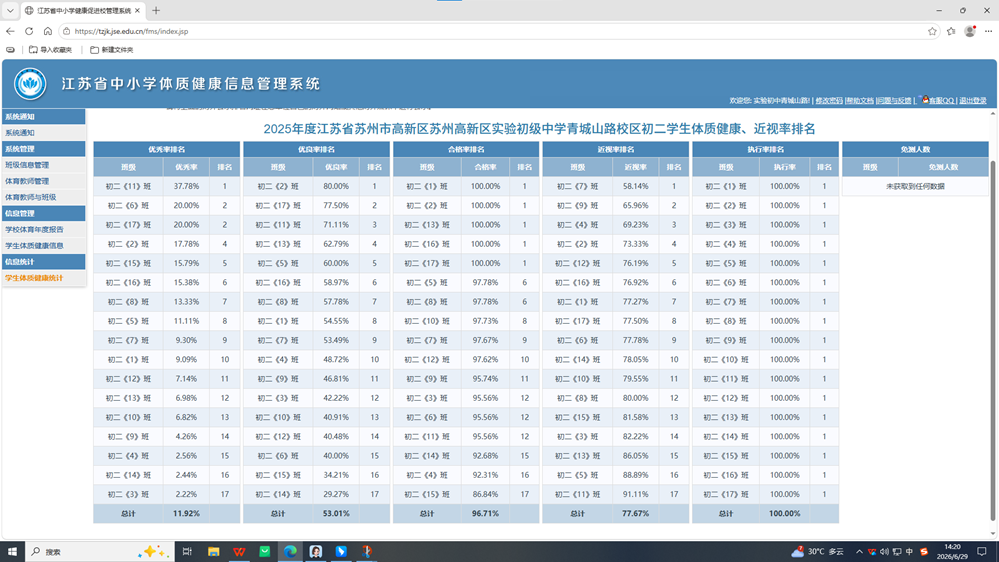Open the volume speaker tray icon
The width and height of the screenshot is (999, 562).
point(884,552)
